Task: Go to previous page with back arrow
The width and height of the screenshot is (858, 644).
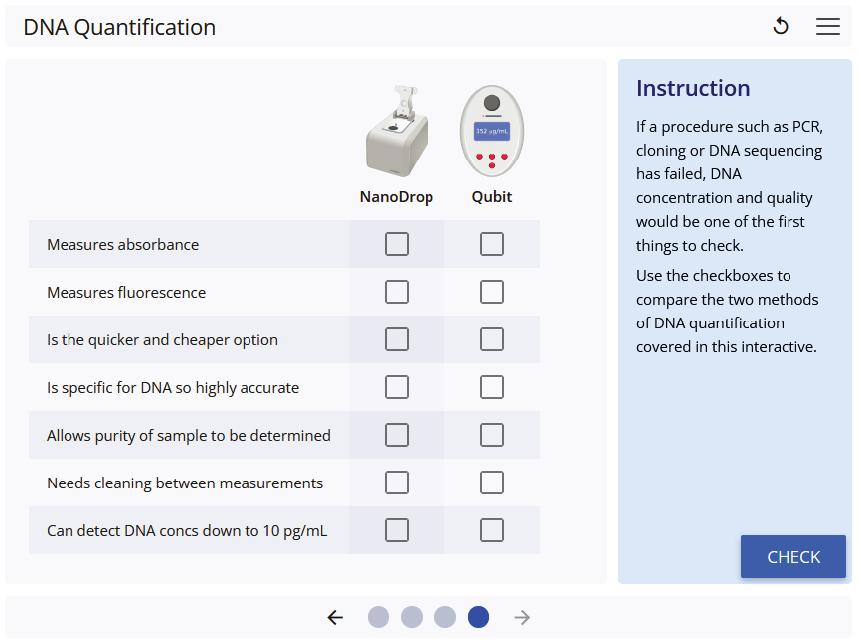Action: tap(335, 617)
